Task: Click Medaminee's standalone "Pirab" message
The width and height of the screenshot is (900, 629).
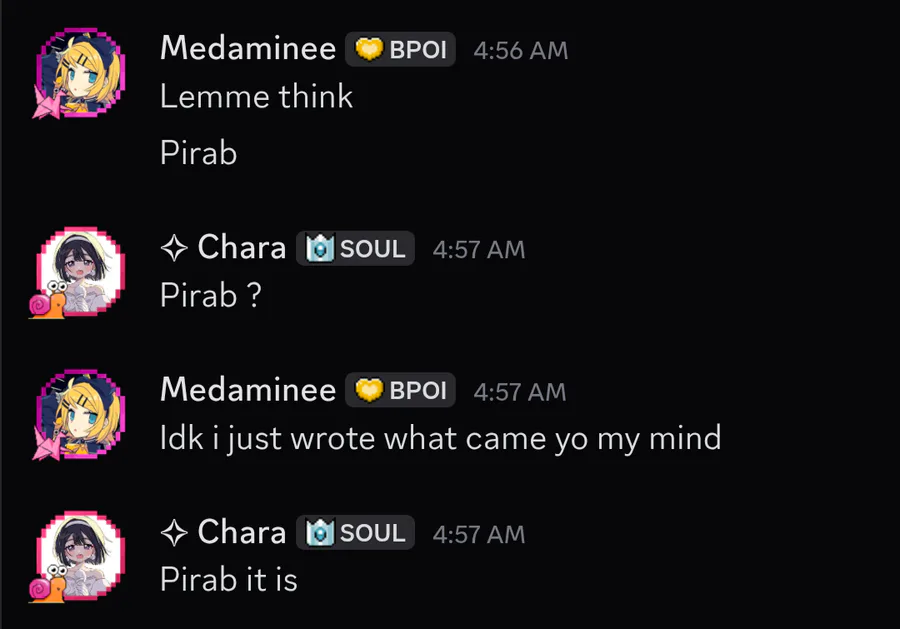Action: [198, 153]
